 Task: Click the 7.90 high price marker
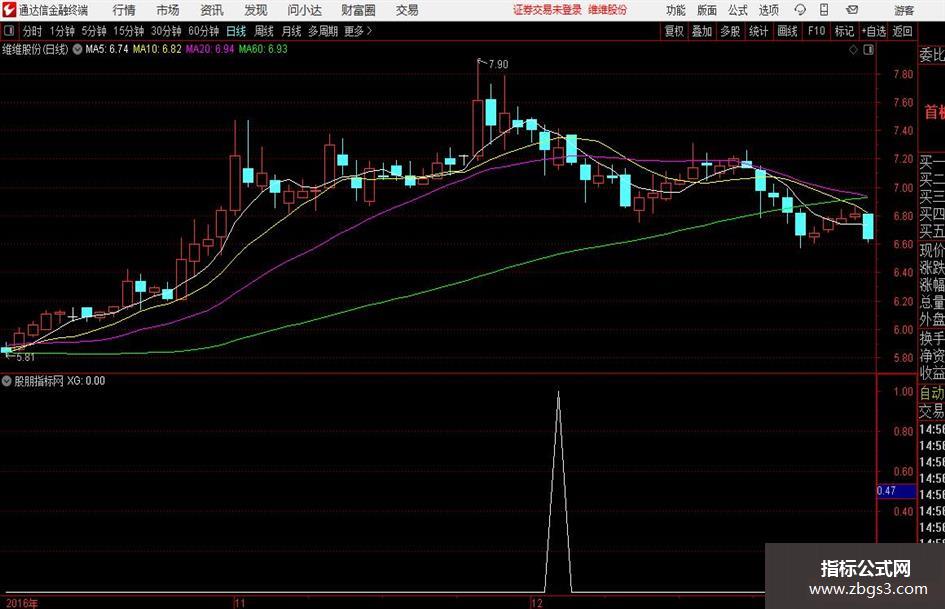tap(498, 64)
